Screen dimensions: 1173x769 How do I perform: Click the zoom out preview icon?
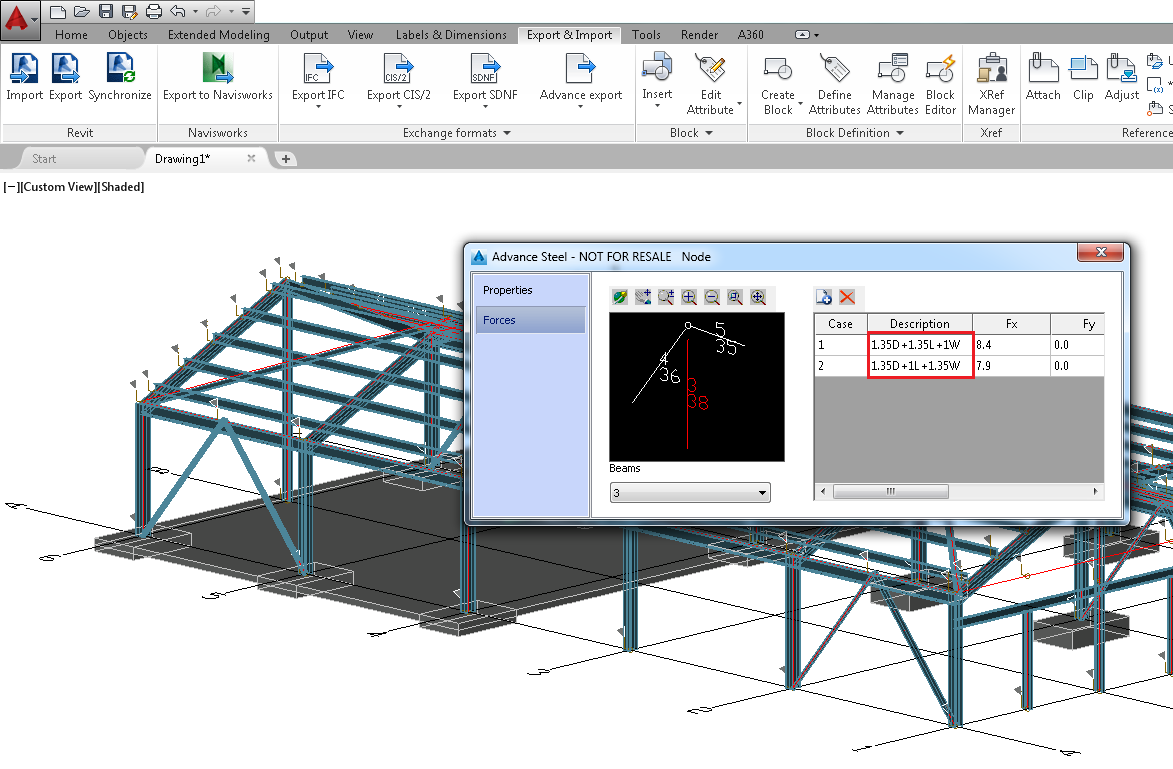[x=712, y=297]
